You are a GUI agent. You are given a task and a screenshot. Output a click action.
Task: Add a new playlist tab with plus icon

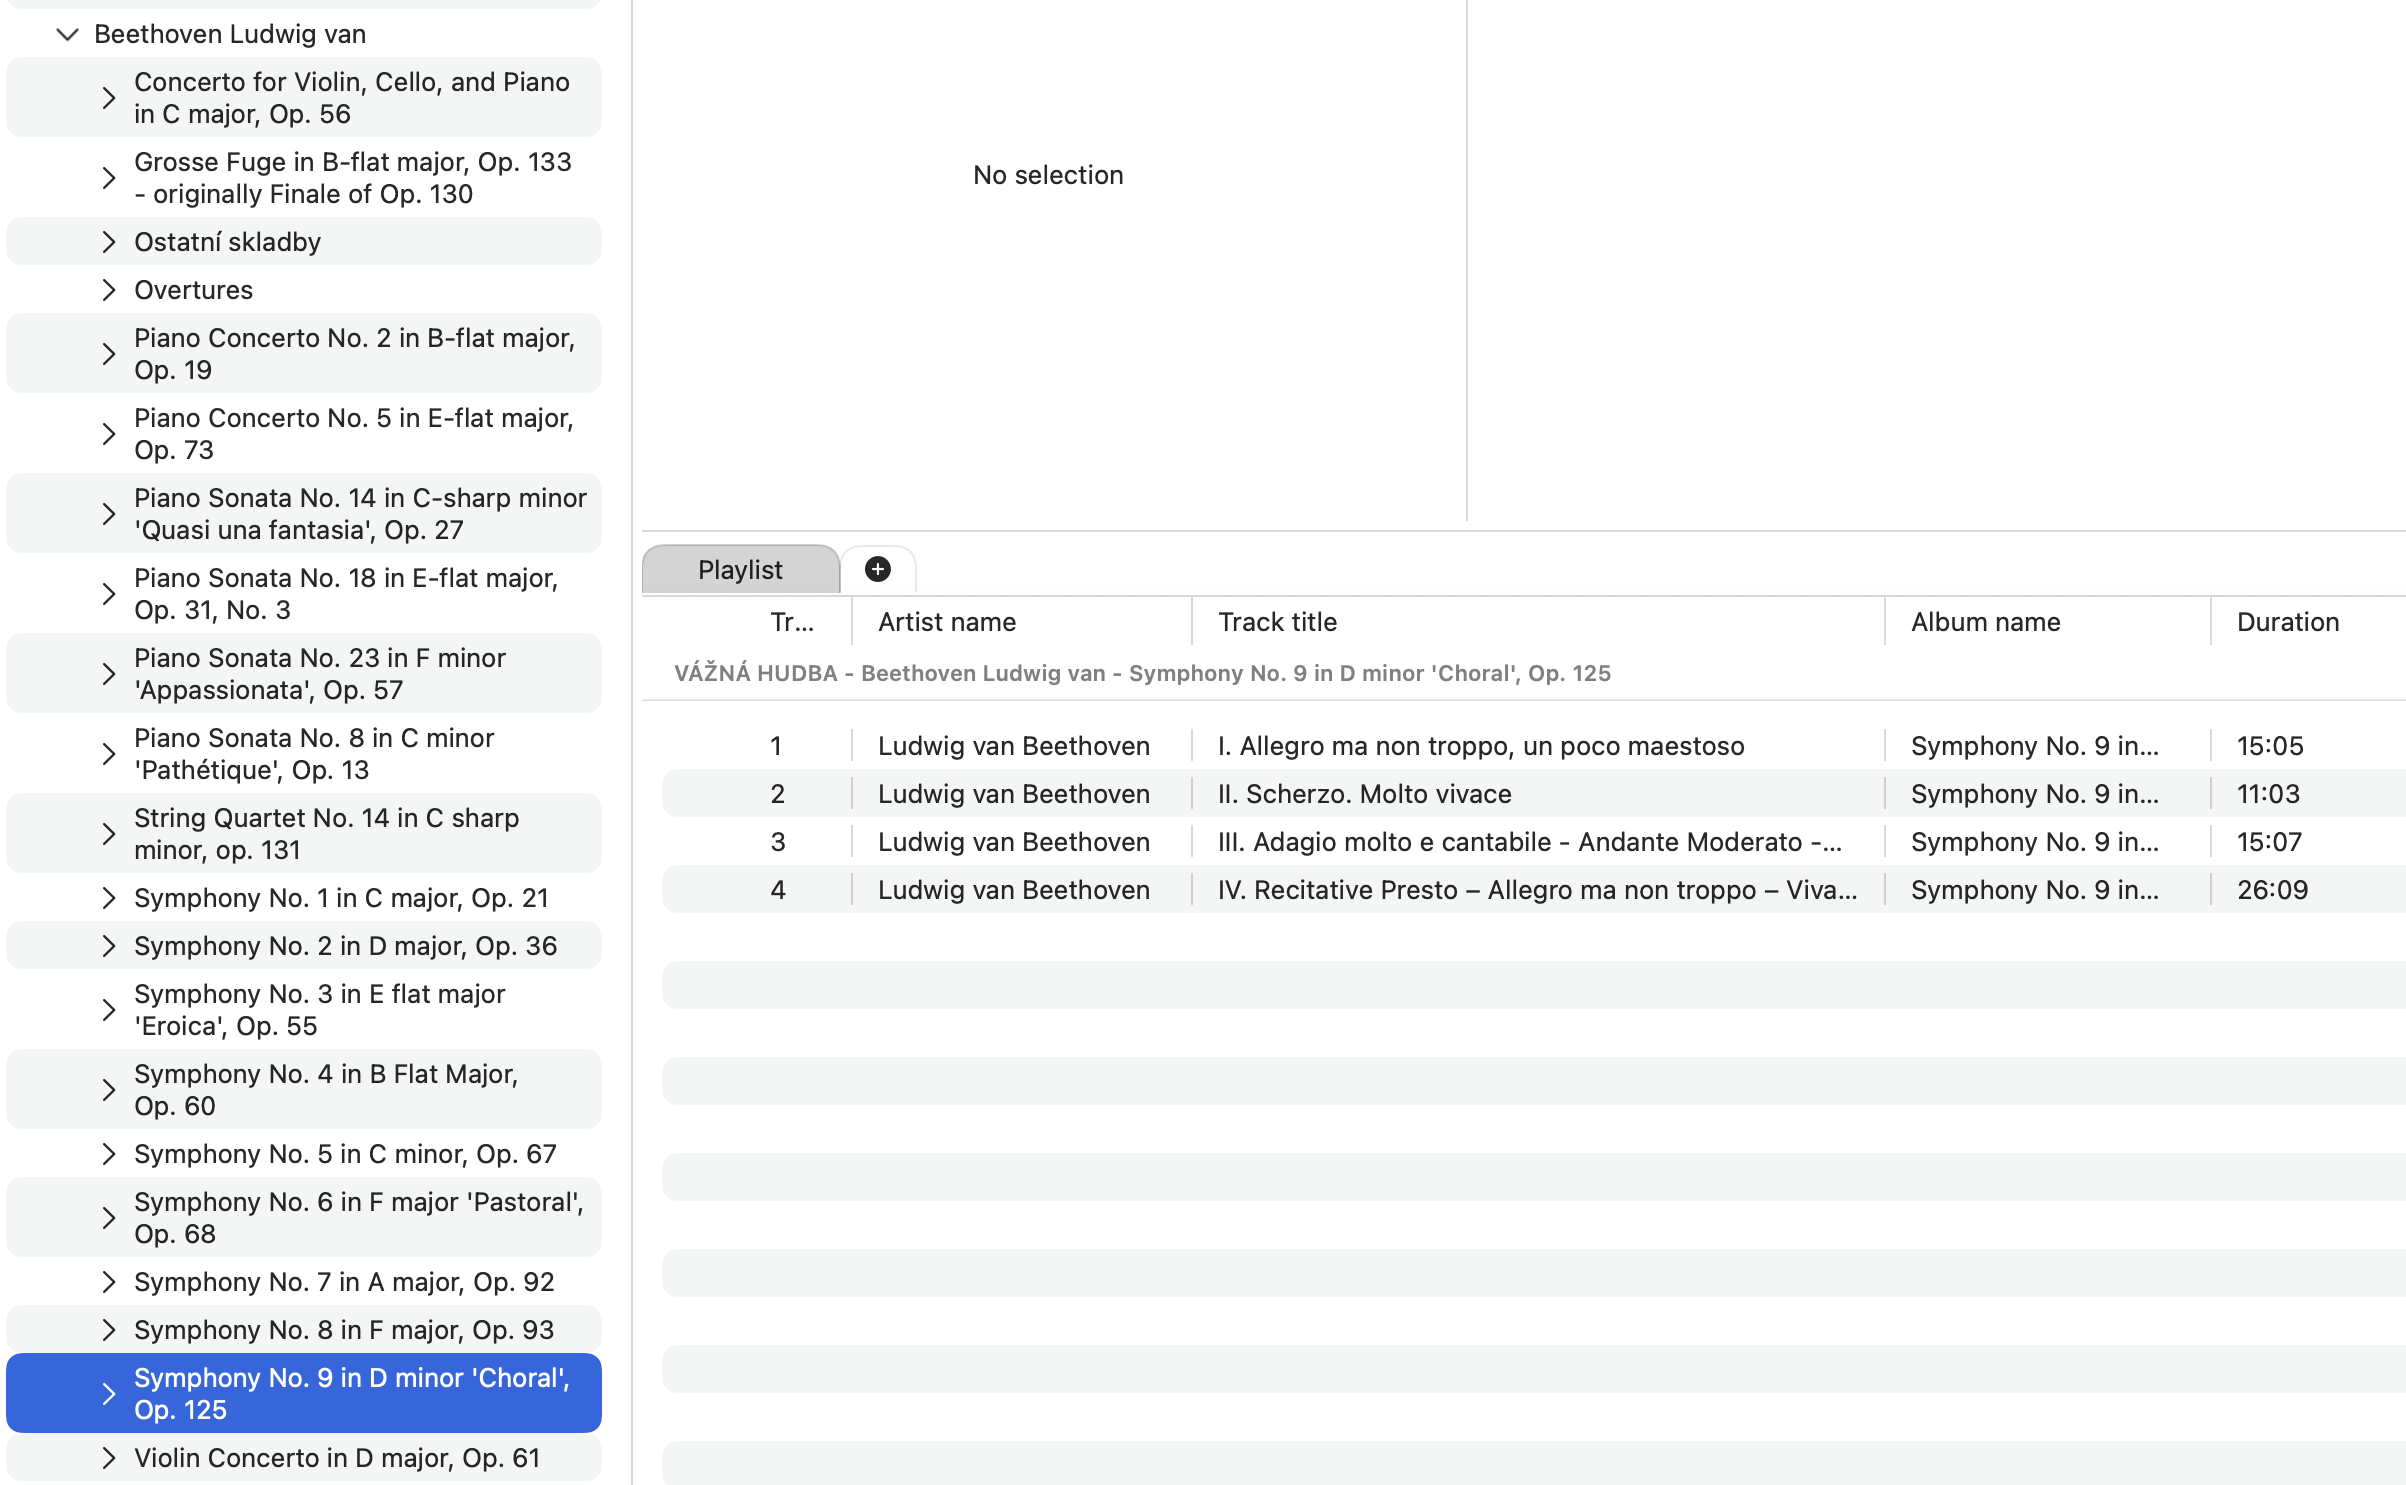[878, 569]
